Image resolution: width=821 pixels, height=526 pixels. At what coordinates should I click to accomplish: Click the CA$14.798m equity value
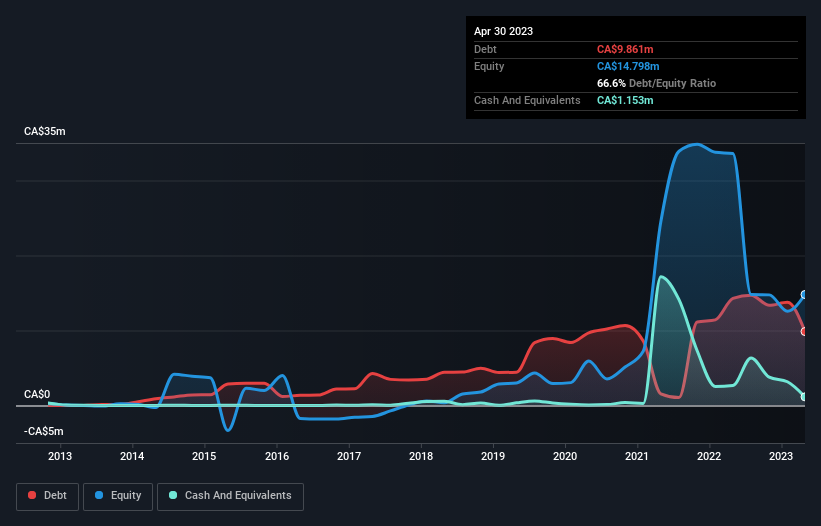point(628,66)
